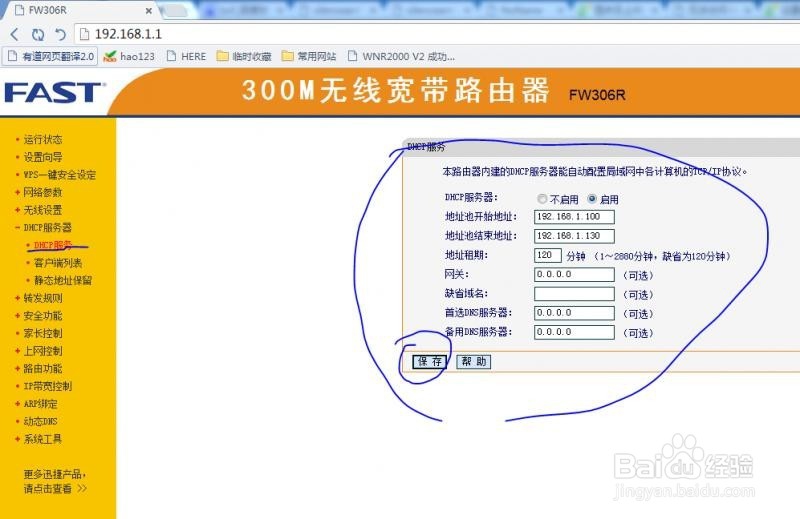Open 设置向导 menu item

click(42, 157)
